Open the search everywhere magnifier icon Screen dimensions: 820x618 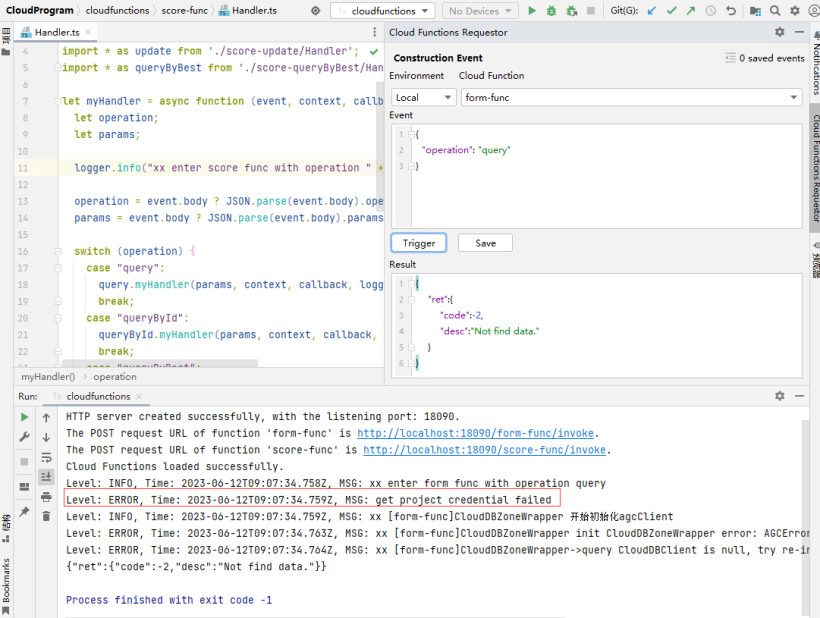point(775,10)
